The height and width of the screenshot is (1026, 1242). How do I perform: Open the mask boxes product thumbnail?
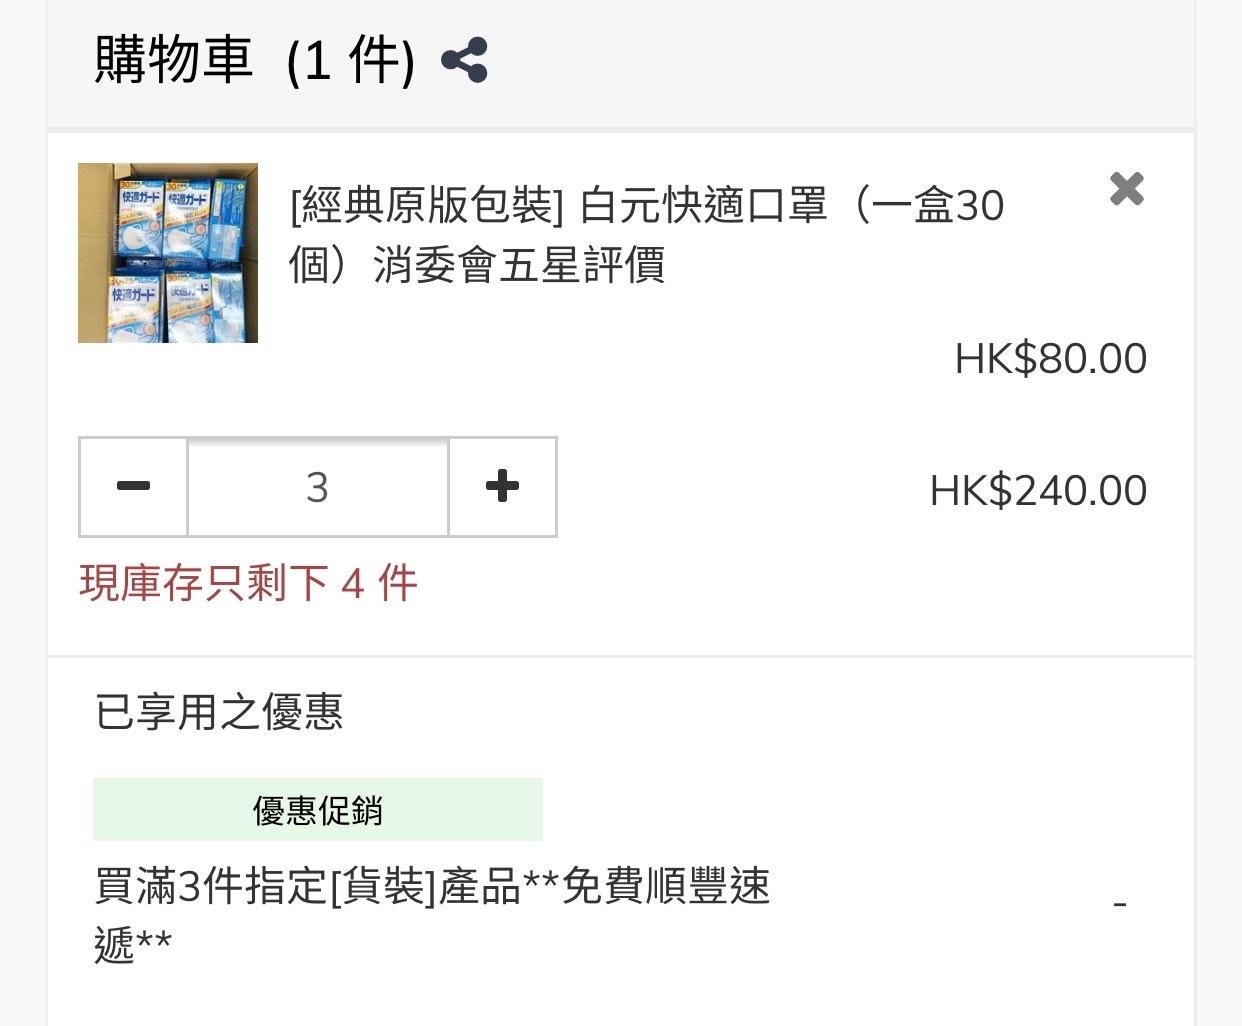pyautogui.click(x=168, y=253)
